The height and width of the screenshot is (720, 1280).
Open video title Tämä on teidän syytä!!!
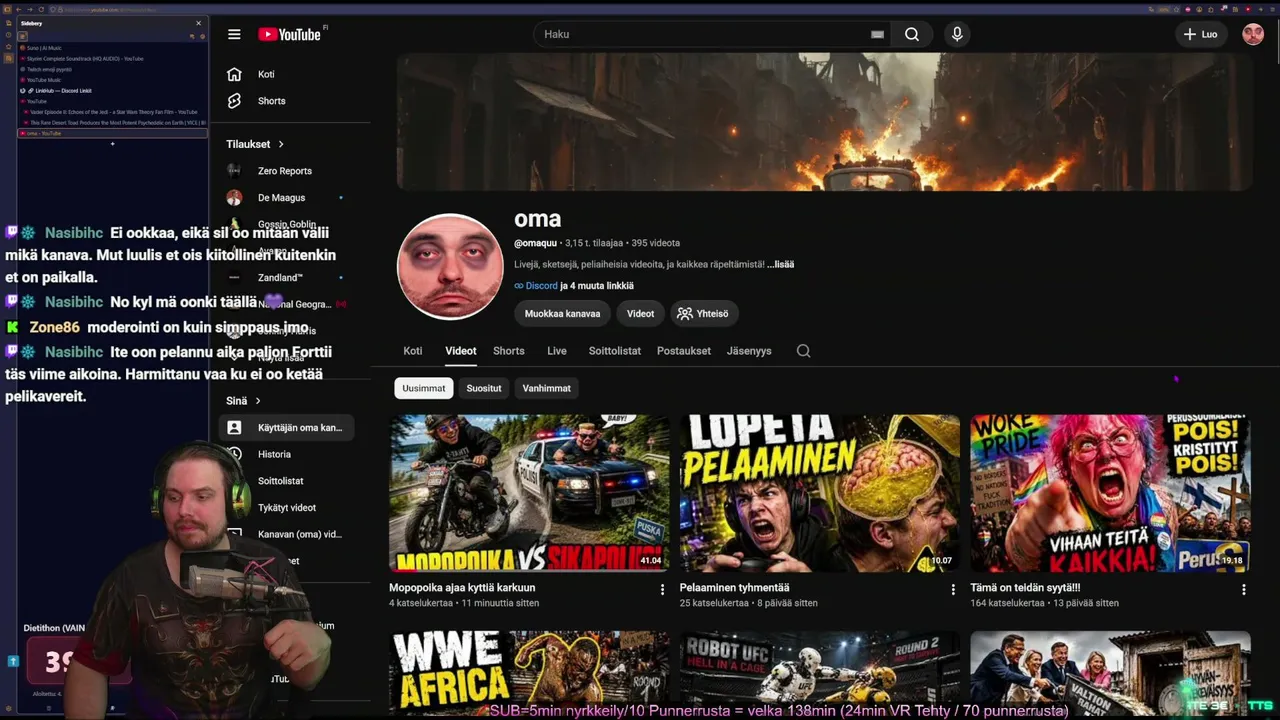pos(1025,588)
